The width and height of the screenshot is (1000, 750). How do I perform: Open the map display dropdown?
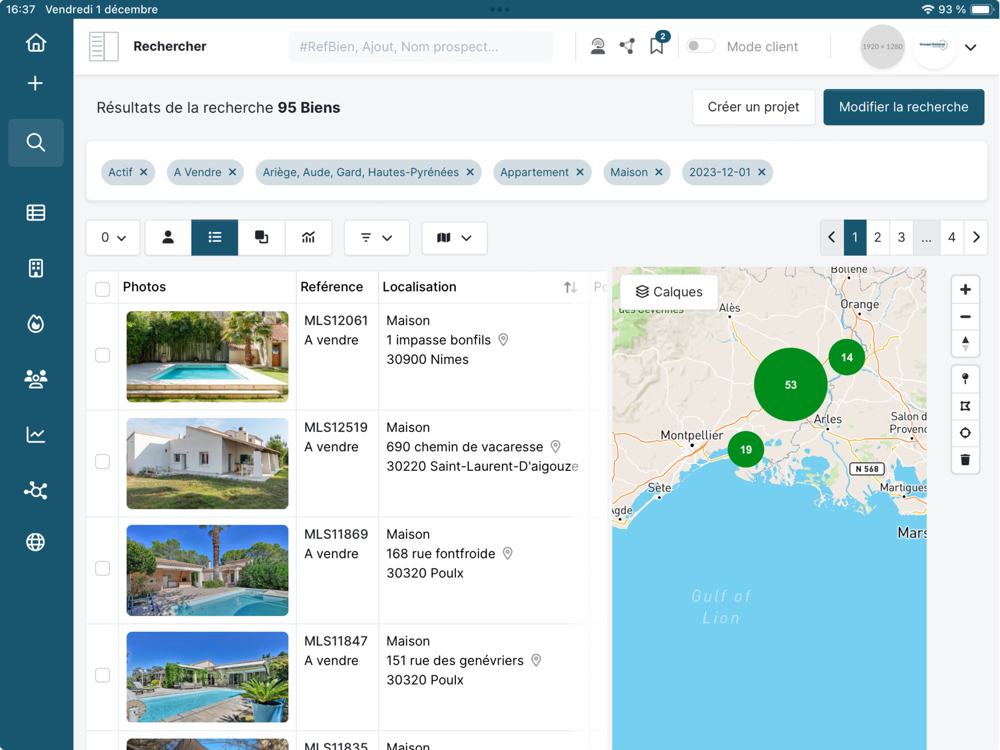[454, 237]
